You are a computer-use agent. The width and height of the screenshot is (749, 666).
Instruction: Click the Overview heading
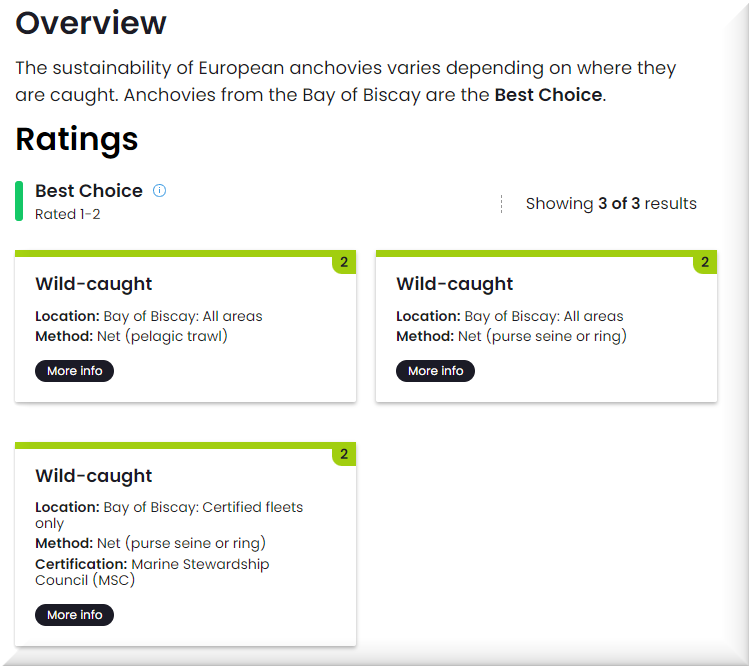coord(91,23)
